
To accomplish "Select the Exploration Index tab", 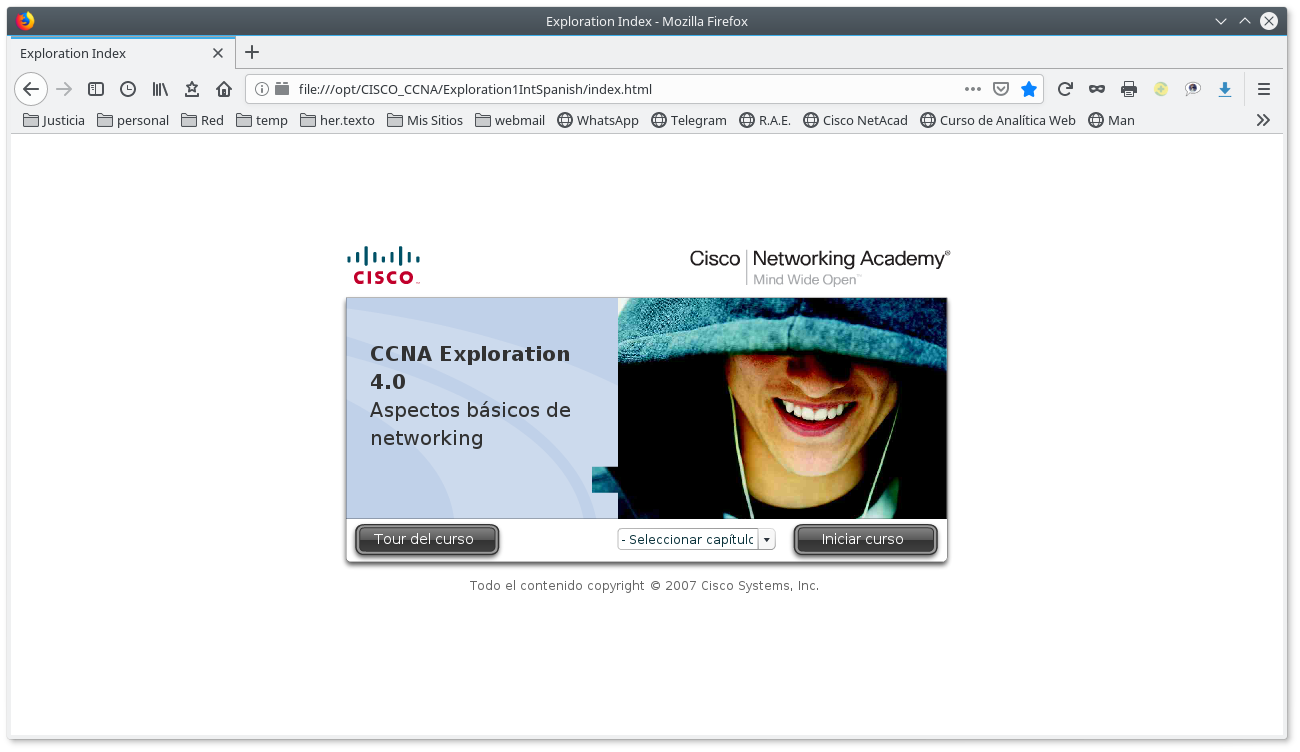I will 110,53.
